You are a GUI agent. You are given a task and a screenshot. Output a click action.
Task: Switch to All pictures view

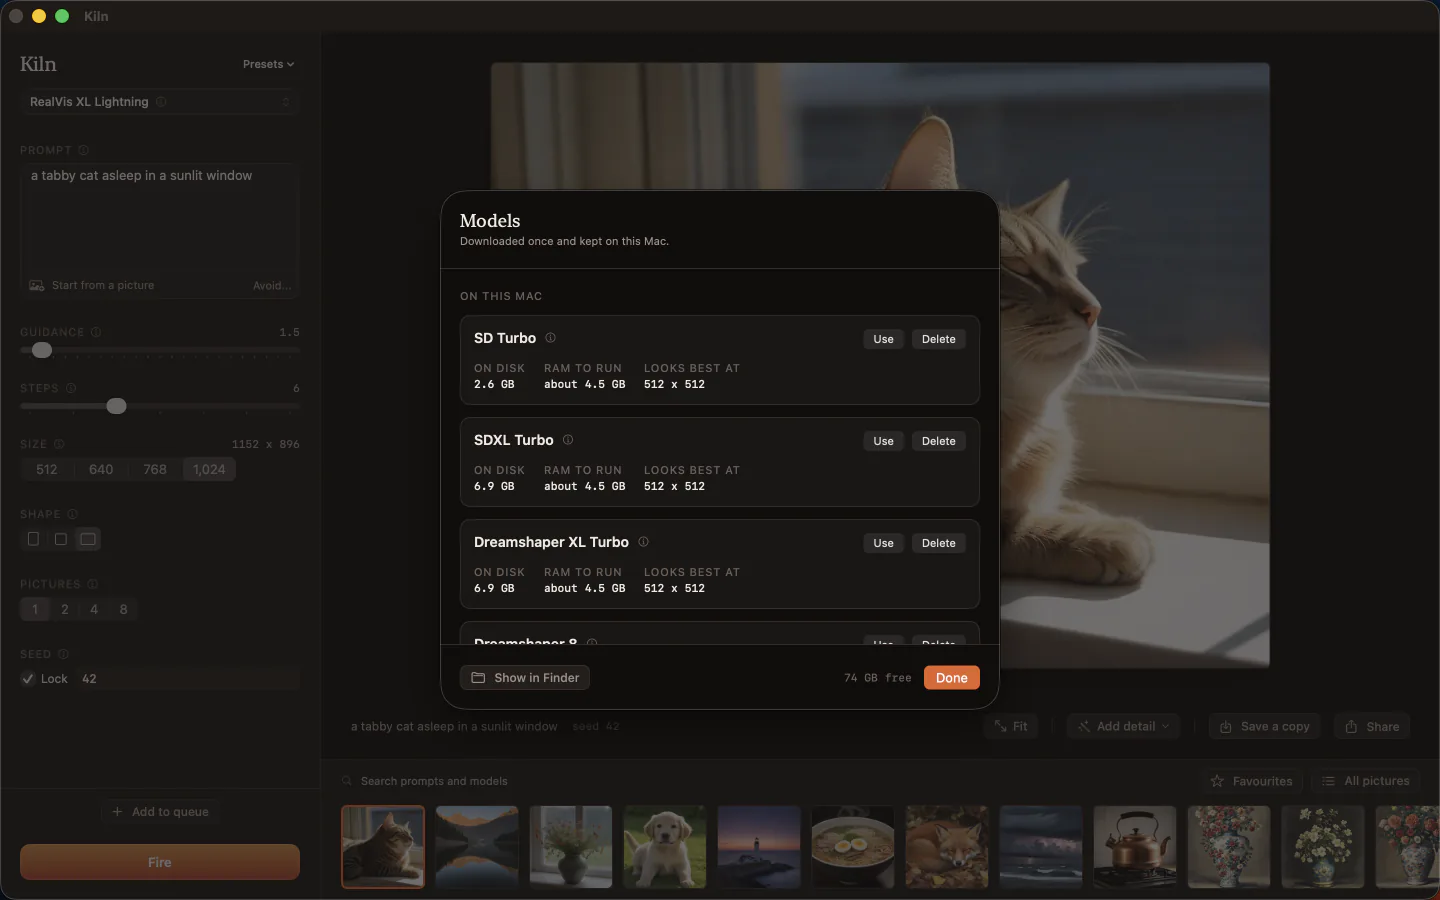[1366, 781]
